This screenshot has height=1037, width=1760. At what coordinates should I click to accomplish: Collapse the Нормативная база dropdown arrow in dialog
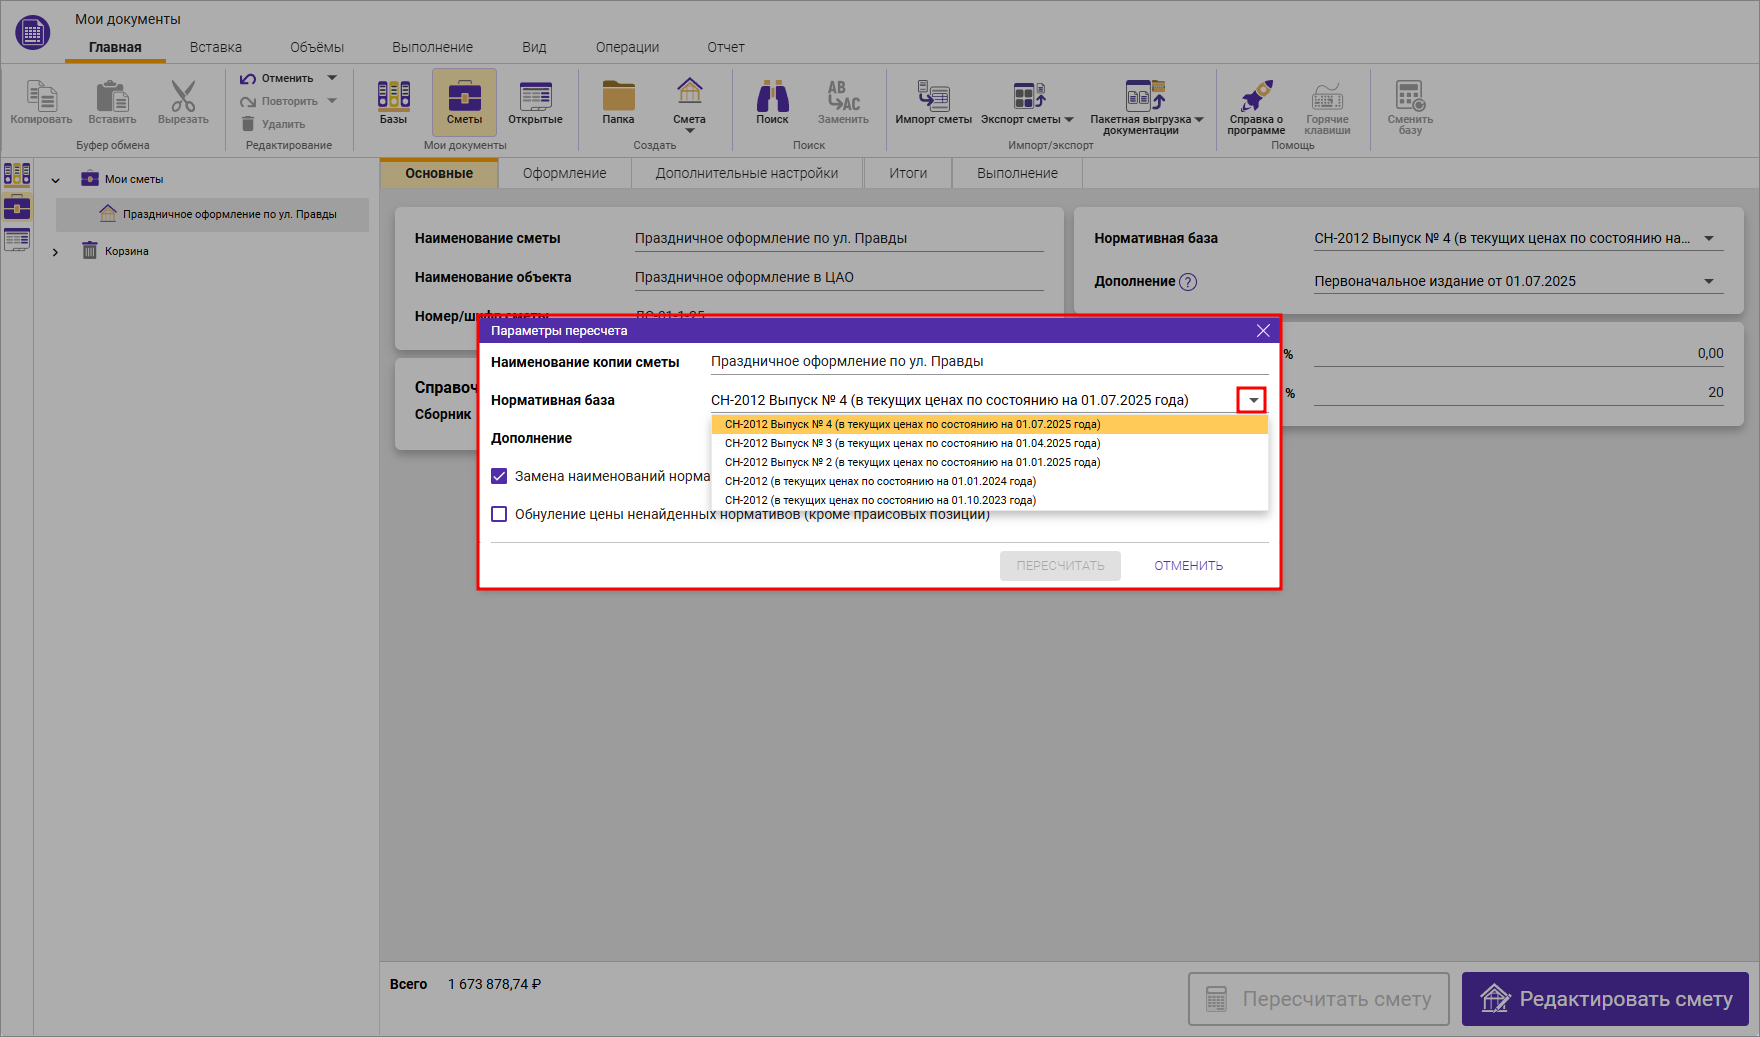pos(1252,400)
